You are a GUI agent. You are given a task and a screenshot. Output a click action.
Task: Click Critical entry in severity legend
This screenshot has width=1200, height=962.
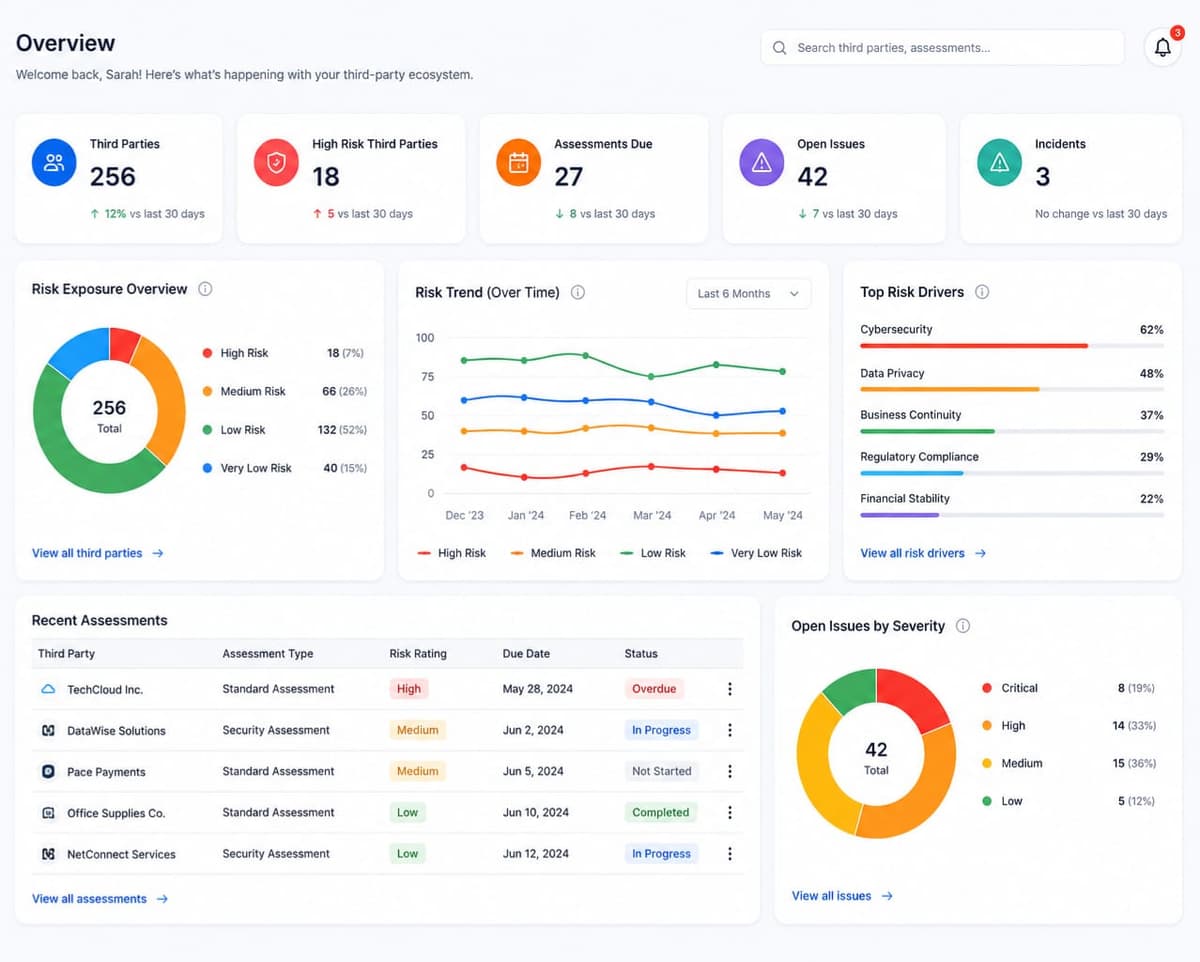point(1068,688)
